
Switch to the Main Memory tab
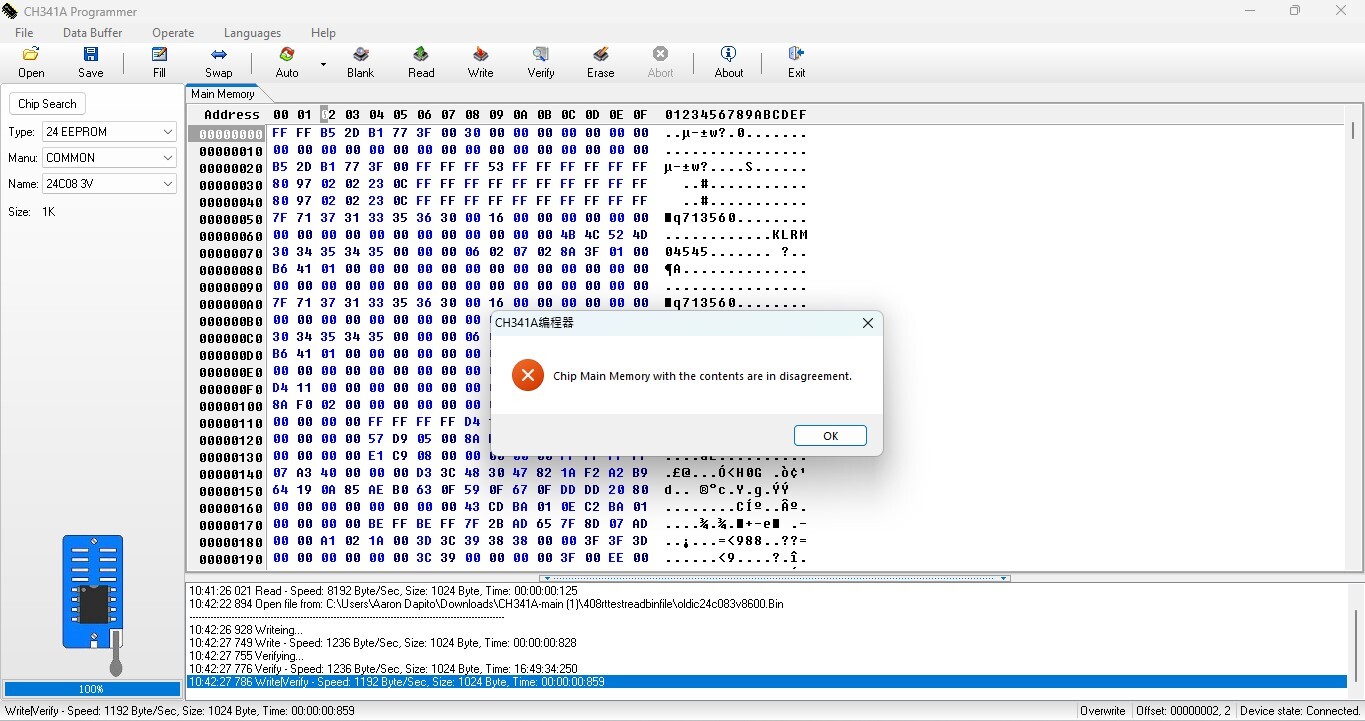[x=222, y=94]
